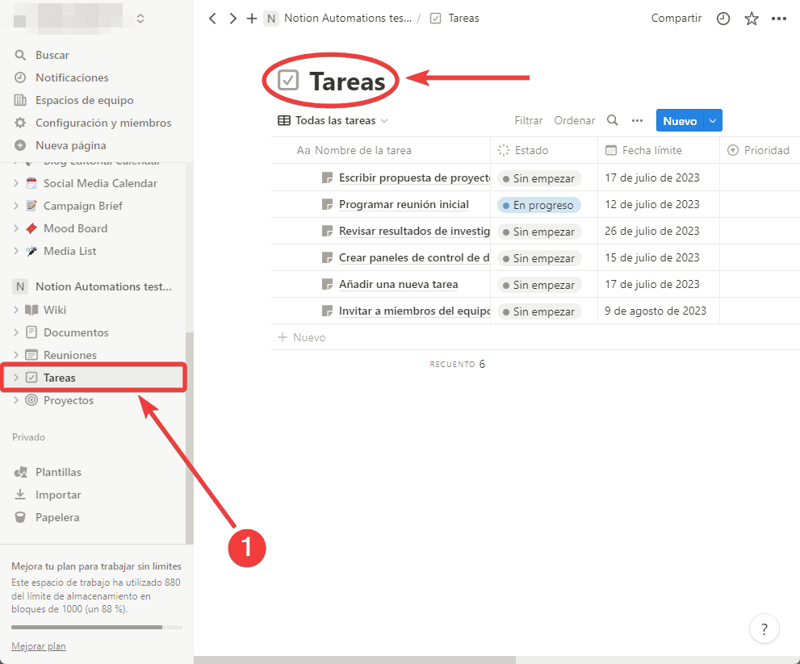Favorite the Tareas page via the star icon
This screenshot has width=800, height=664.
click(751, 18)
